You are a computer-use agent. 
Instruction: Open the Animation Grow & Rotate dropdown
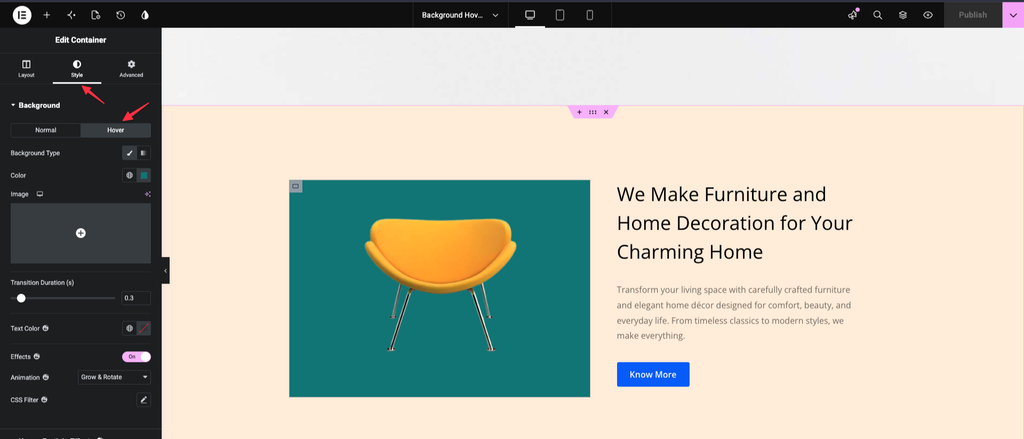[x=114, y=377]
